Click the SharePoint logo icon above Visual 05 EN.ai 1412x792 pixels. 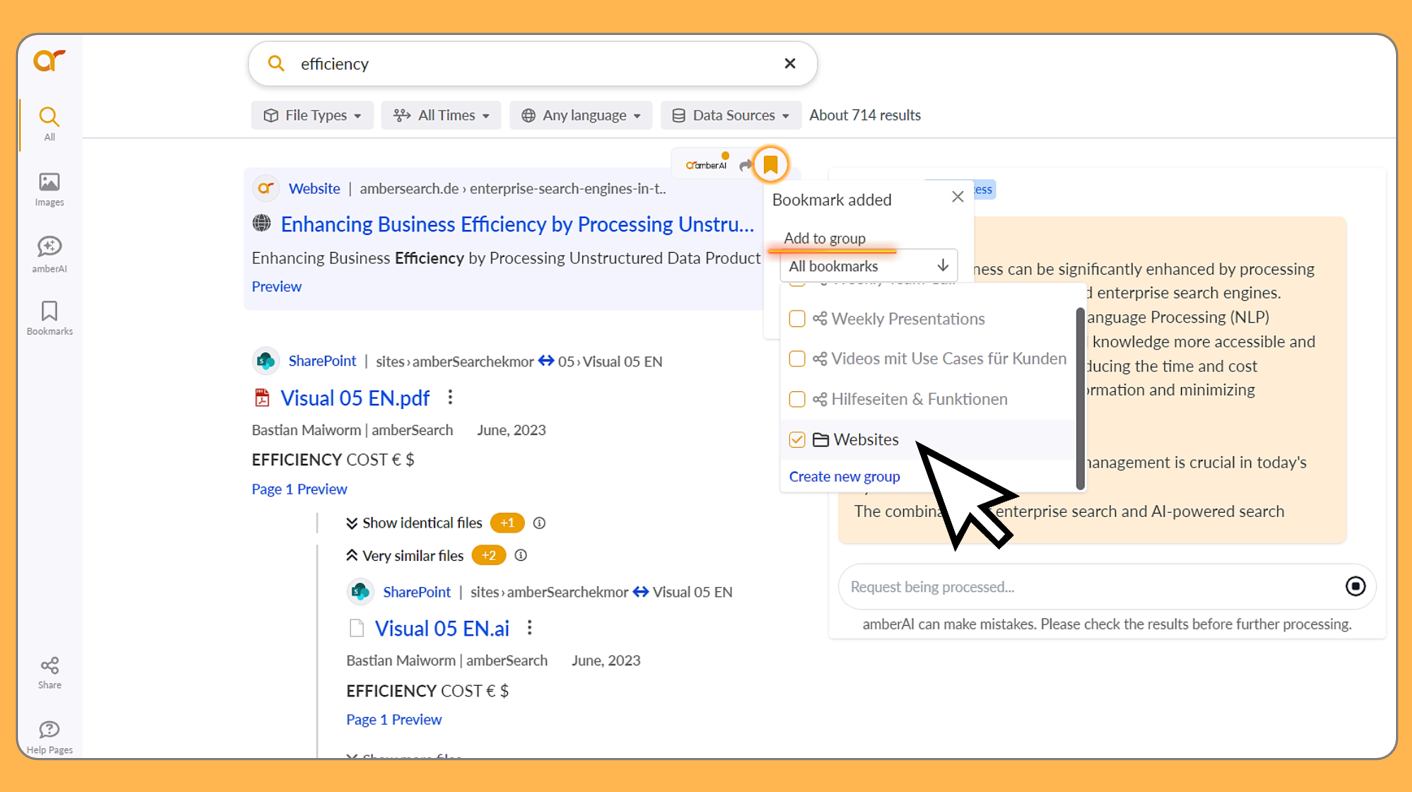360,592
